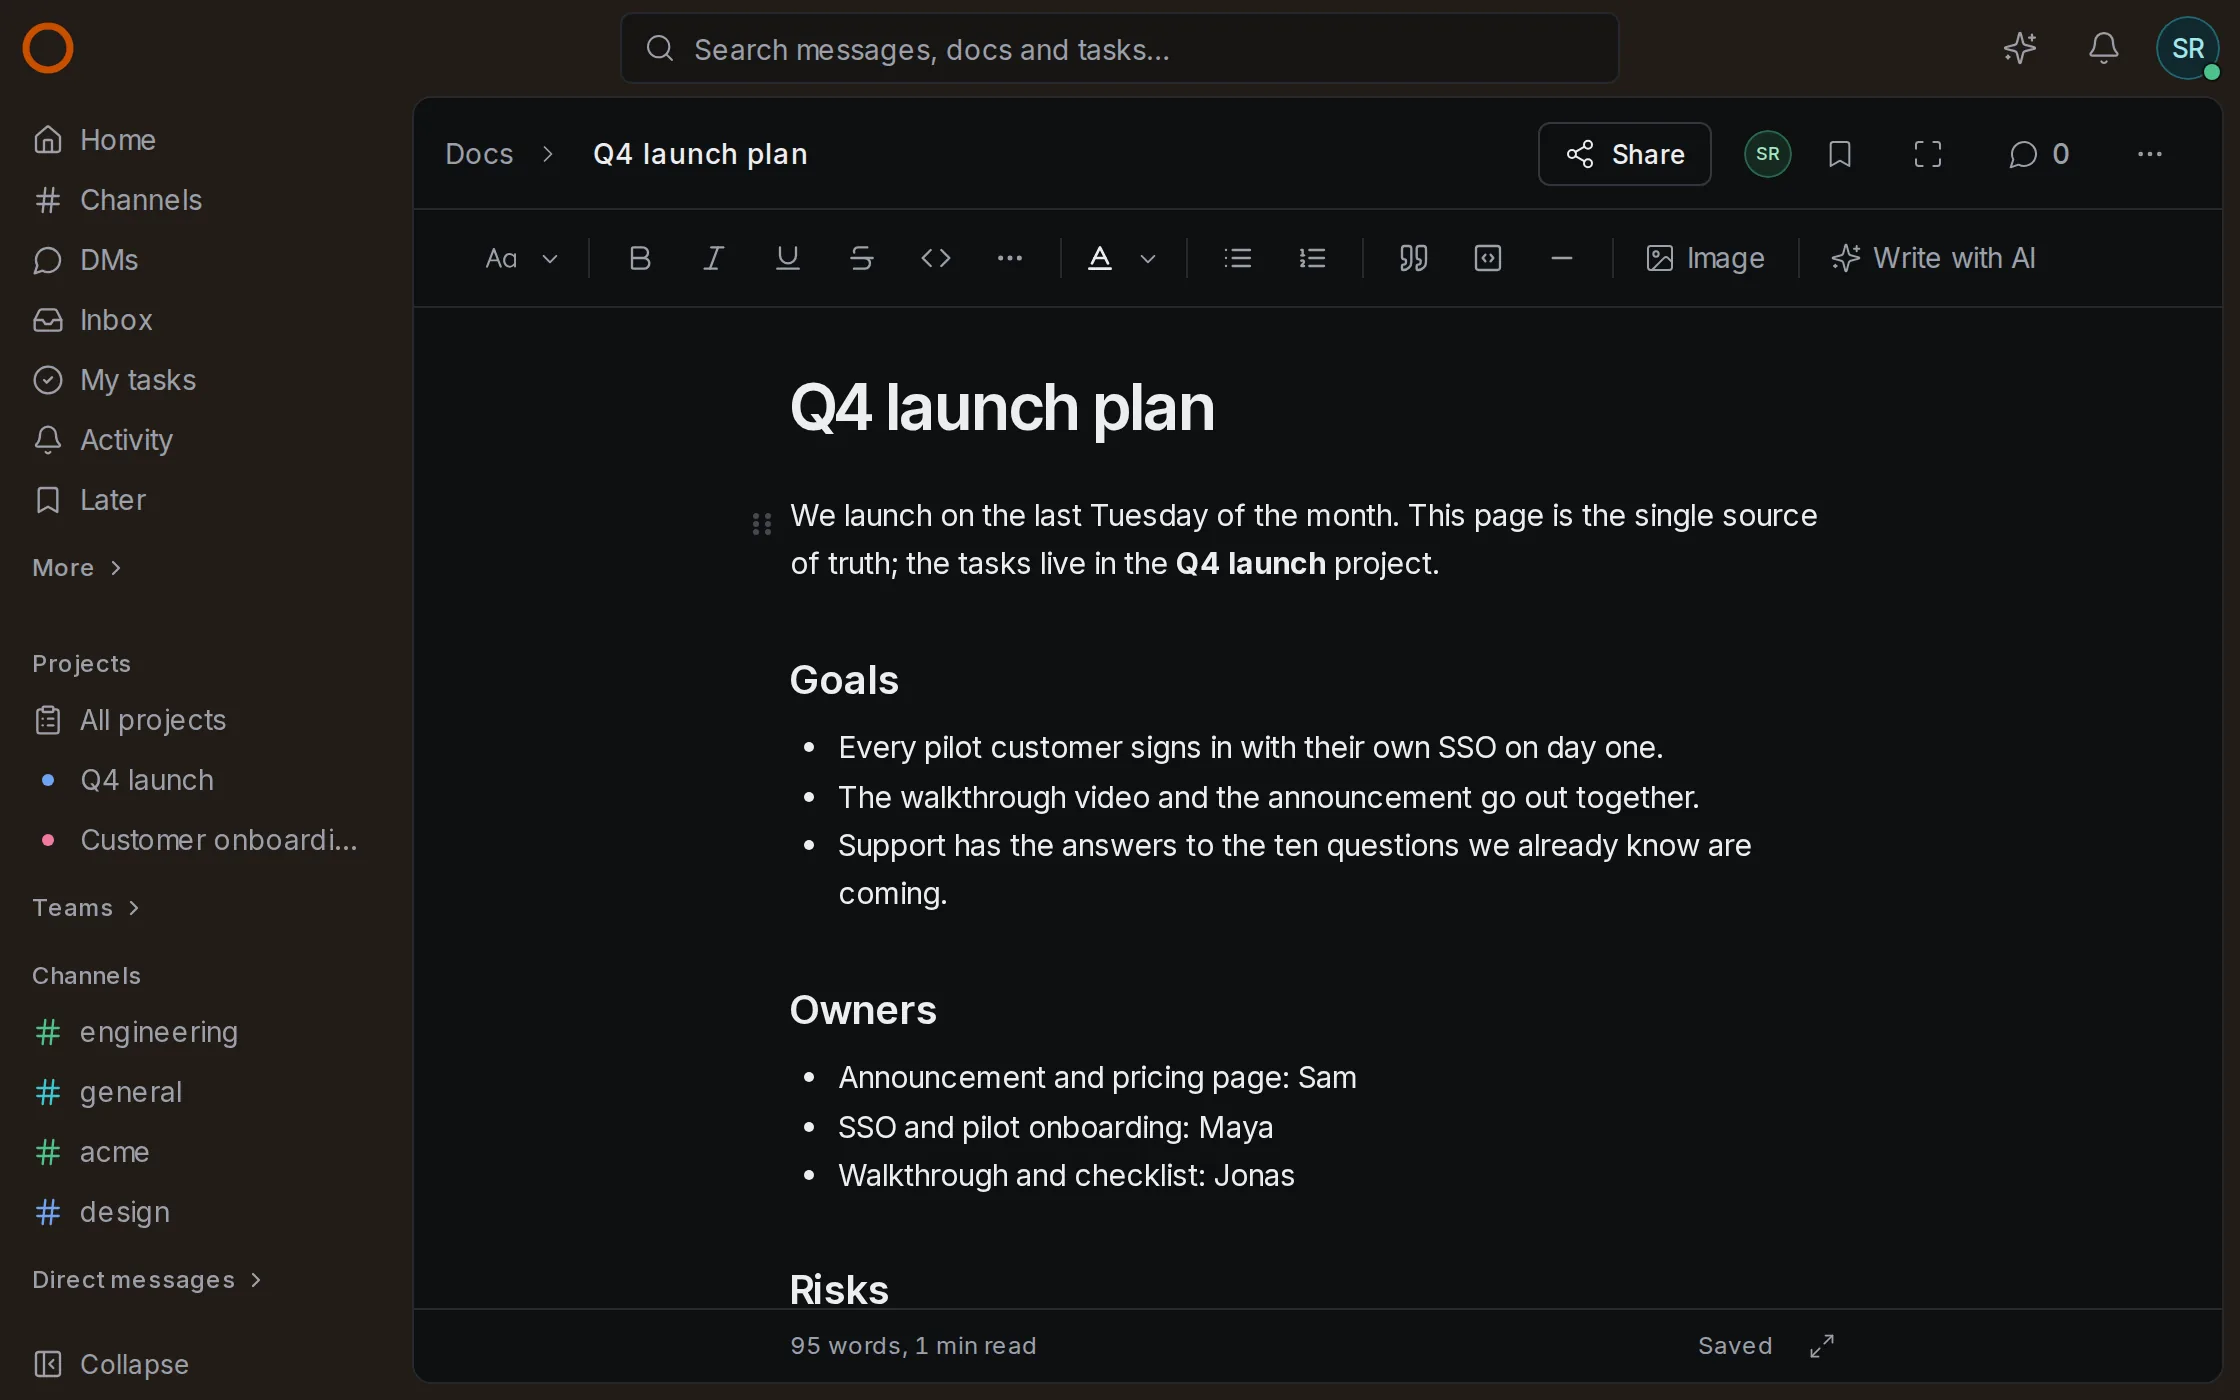Expand the Teams section
Screen dimensions: 2240x1400
(86, 908)
